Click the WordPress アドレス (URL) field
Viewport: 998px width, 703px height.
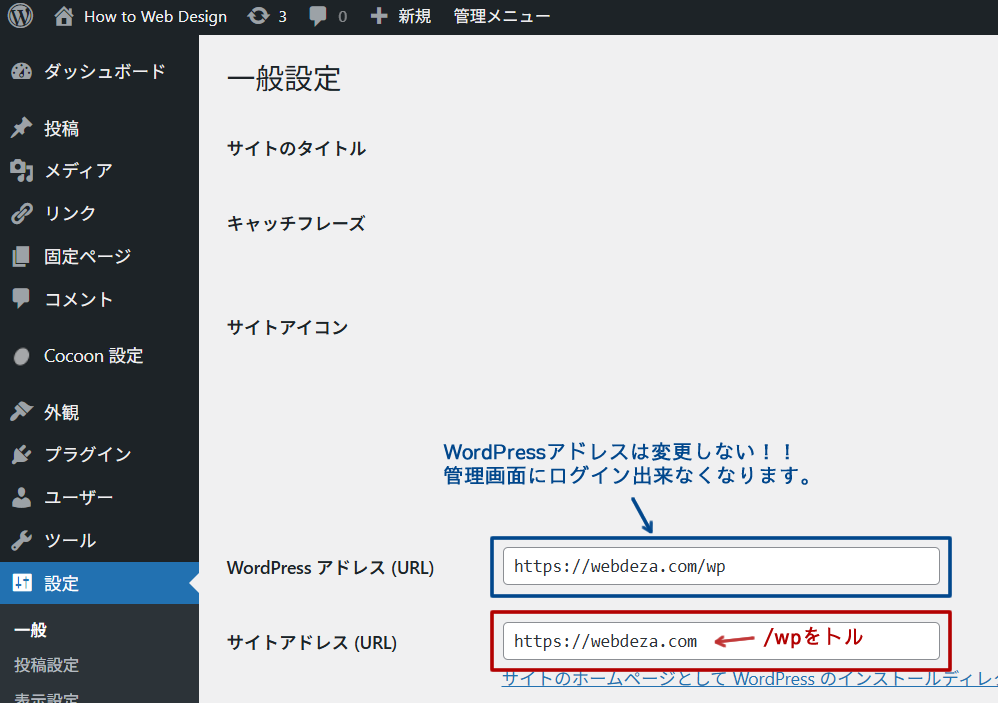pos(721,566)
